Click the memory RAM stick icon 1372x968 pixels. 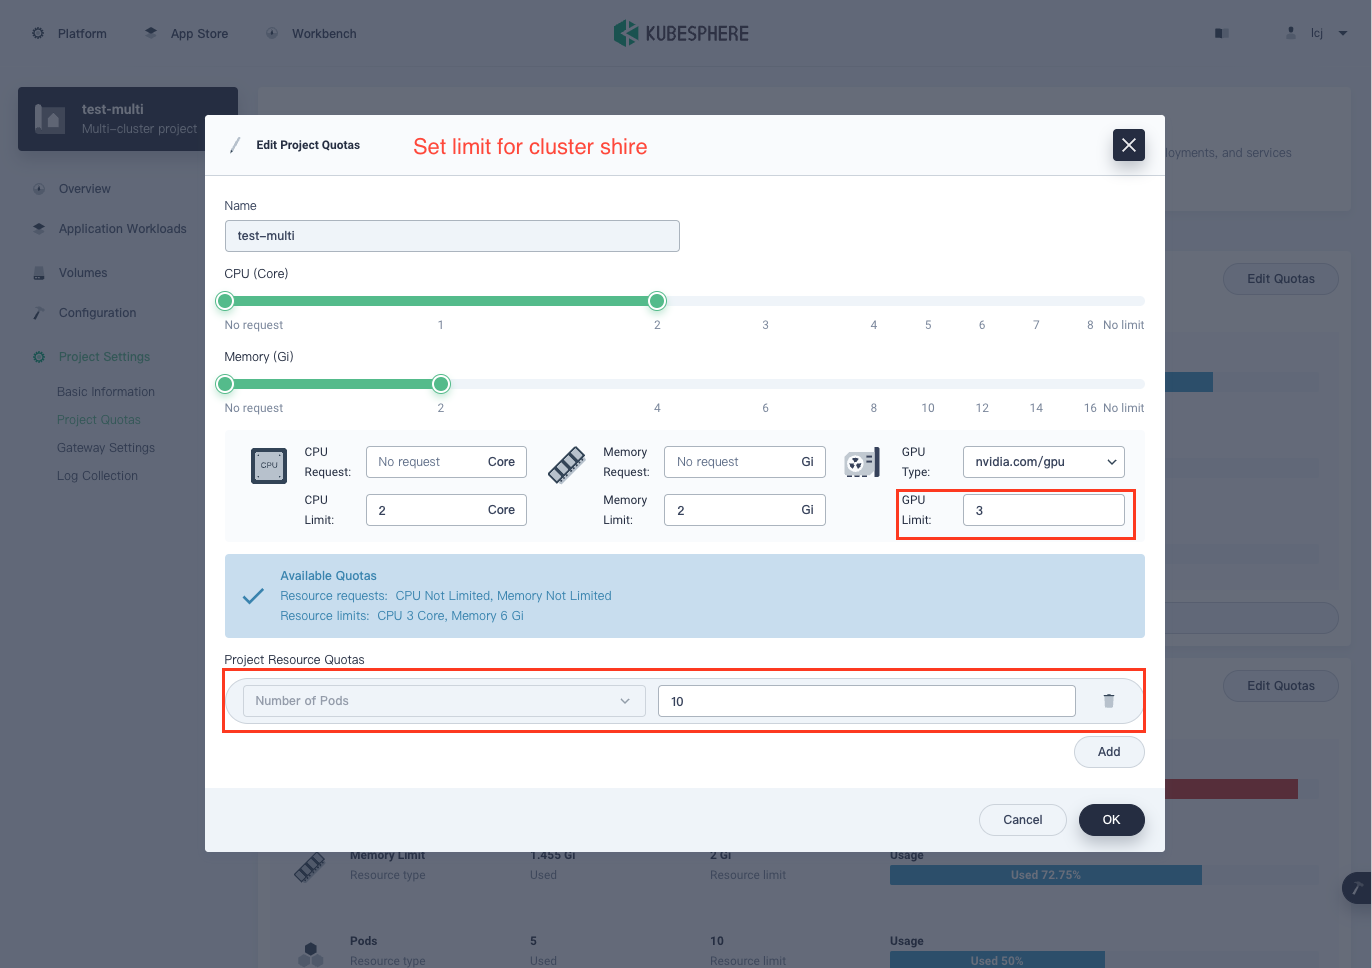click(566, 465)
